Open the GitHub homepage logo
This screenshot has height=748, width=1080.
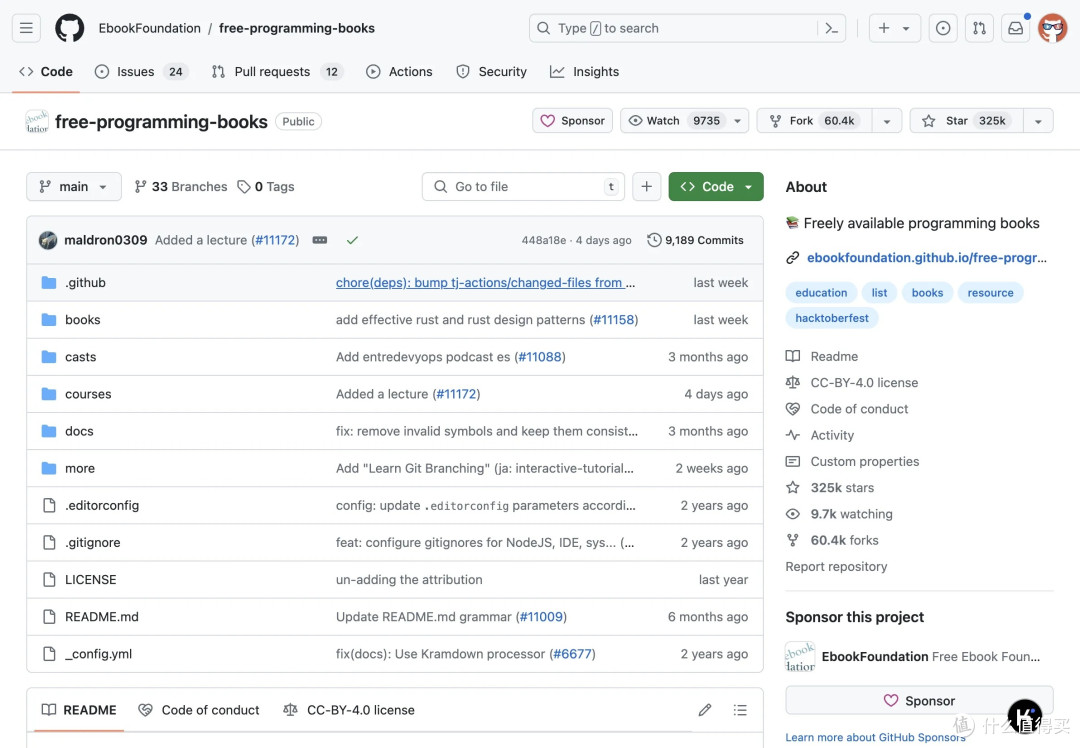click(x=70, y=28)
